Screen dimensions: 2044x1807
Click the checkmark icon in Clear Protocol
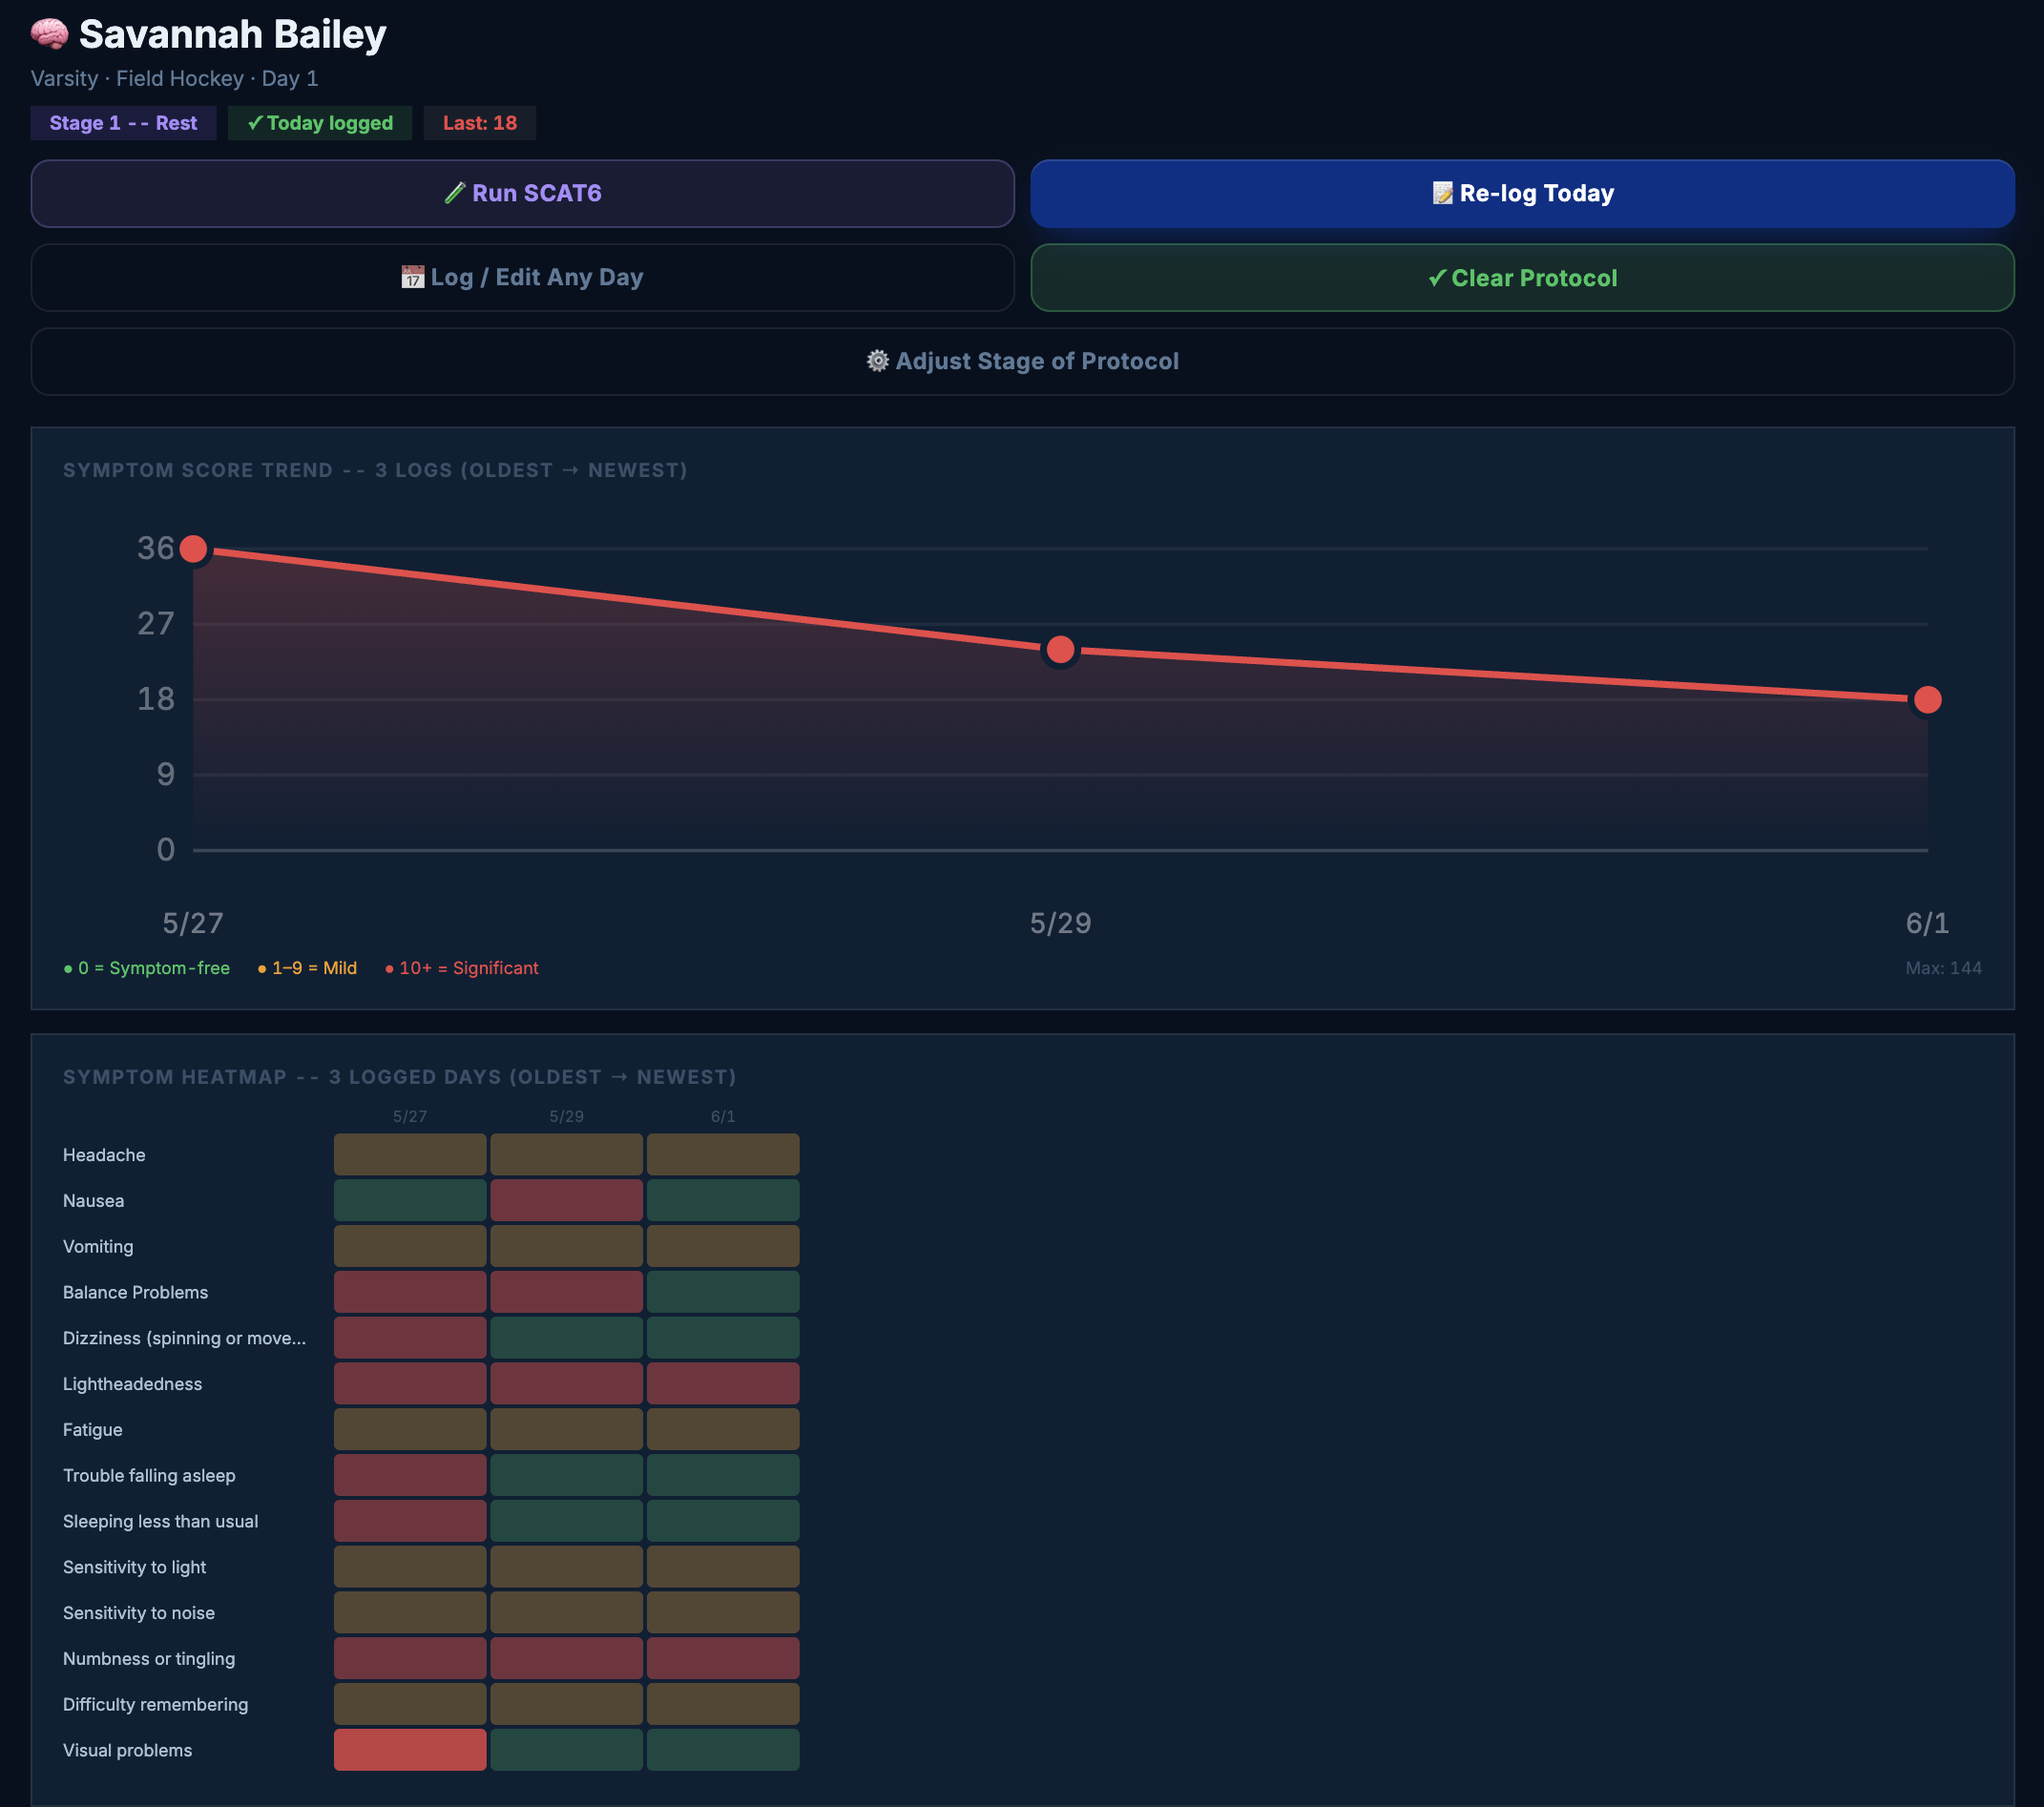pos(1437,278)
